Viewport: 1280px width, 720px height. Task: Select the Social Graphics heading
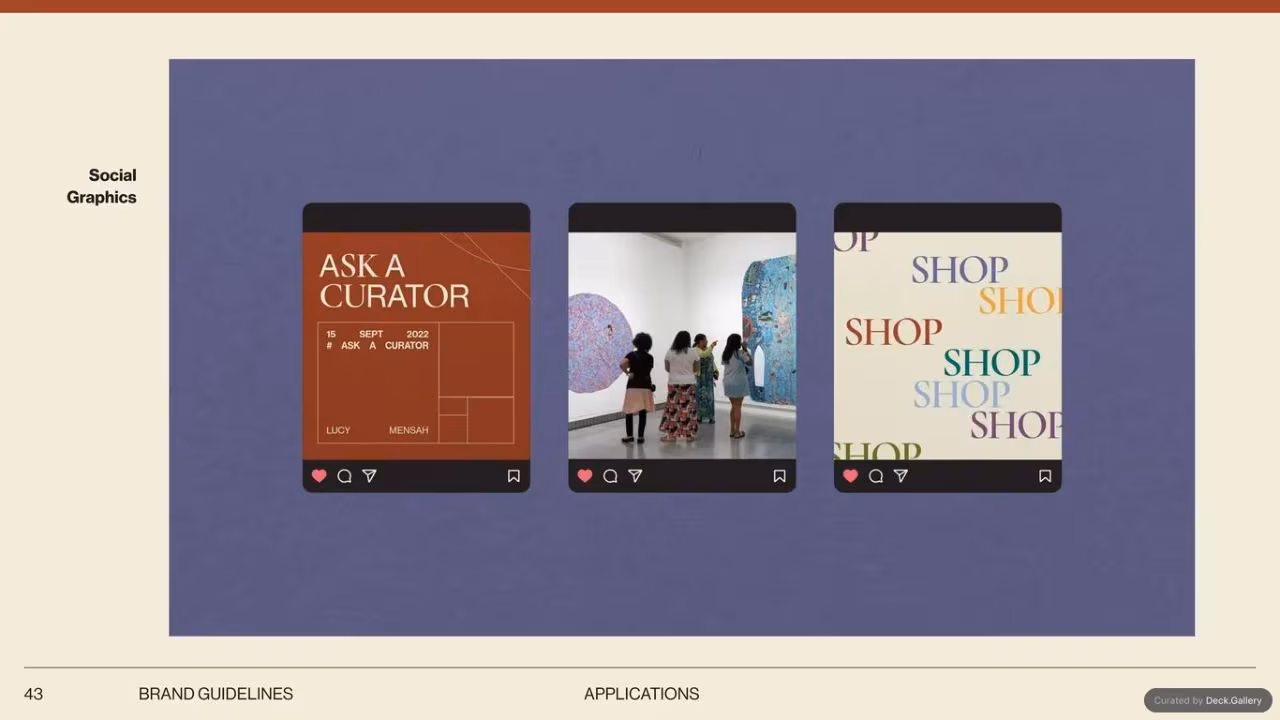coord(102,186)
